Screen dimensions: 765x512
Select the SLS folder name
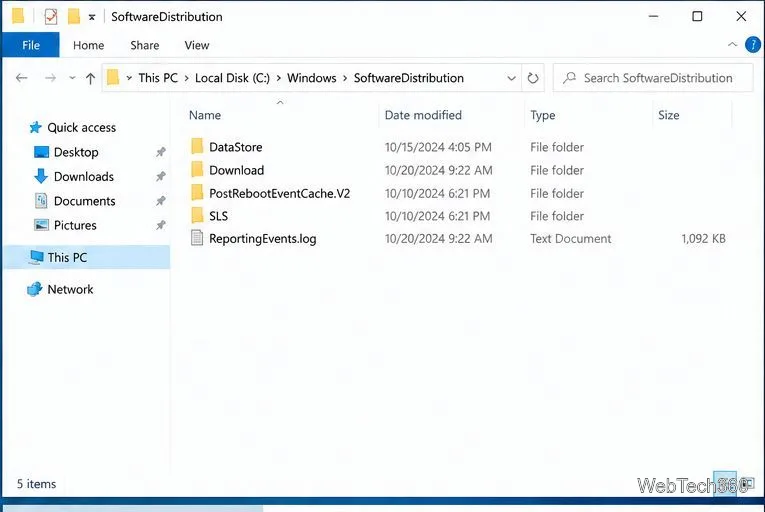[218, 216]
